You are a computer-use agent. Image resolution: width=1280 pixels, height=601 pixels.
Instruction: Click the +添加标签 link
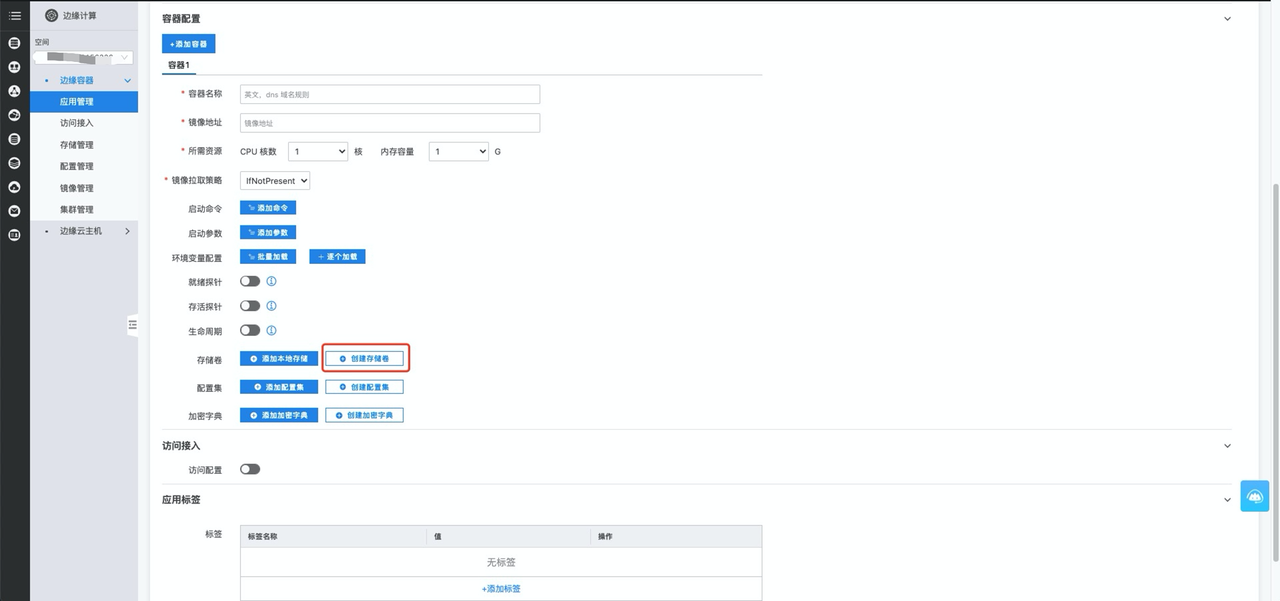click(501, 589)
